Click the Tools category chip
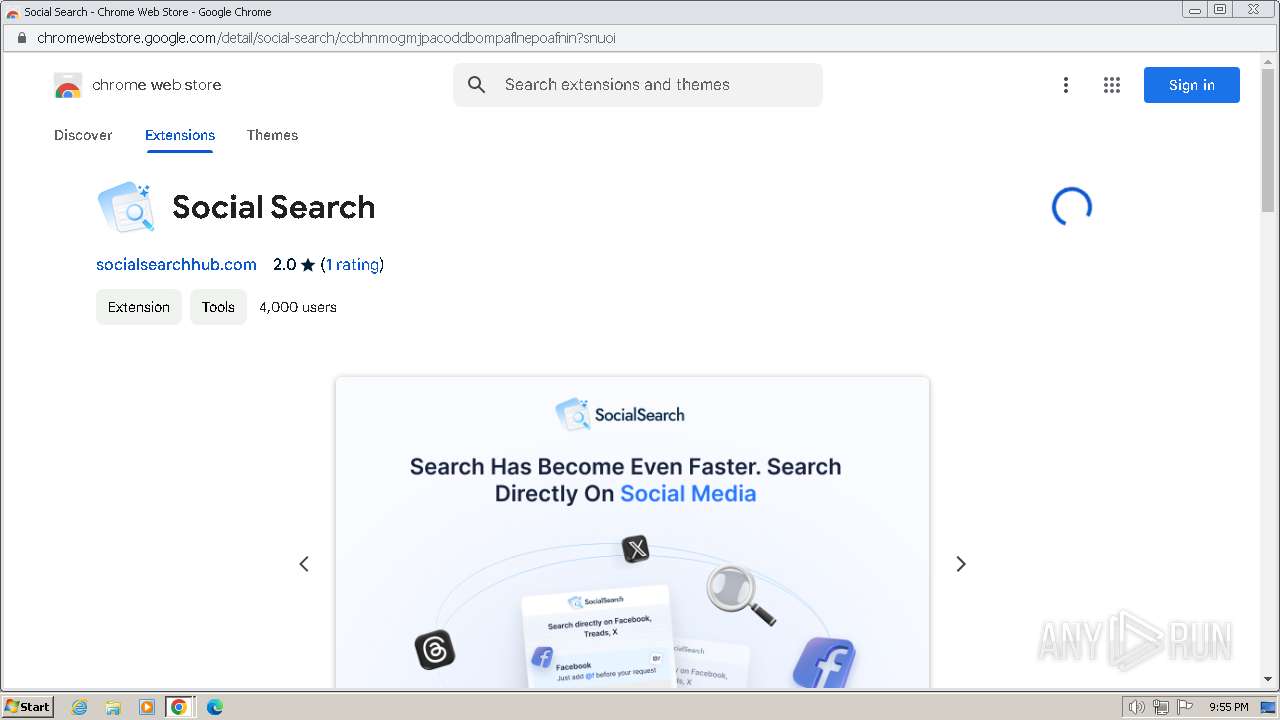The image size is (1280, 720). [218, 307]
